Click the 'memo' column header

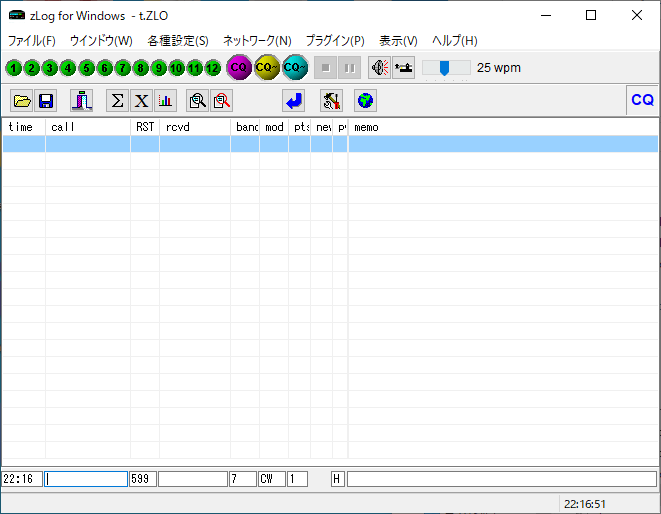(x=503, y=127)
